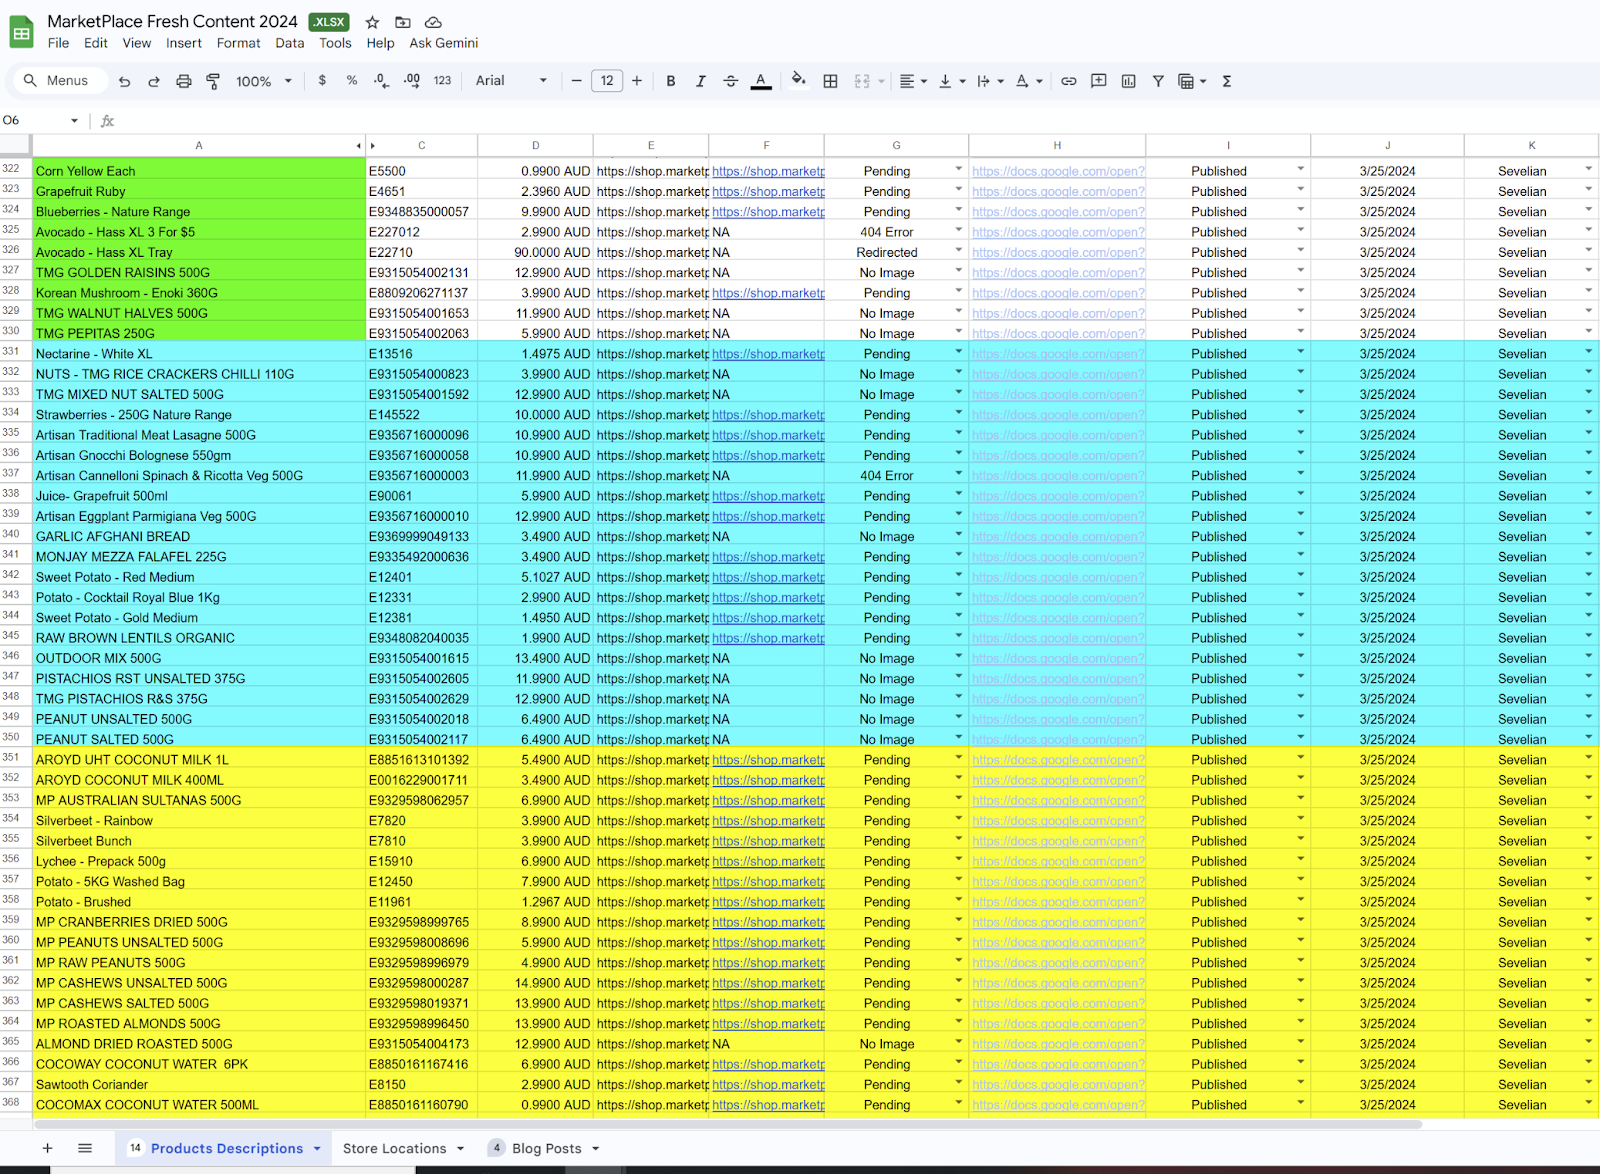Format as currency

pyautogui.click(x=322, y=80)
